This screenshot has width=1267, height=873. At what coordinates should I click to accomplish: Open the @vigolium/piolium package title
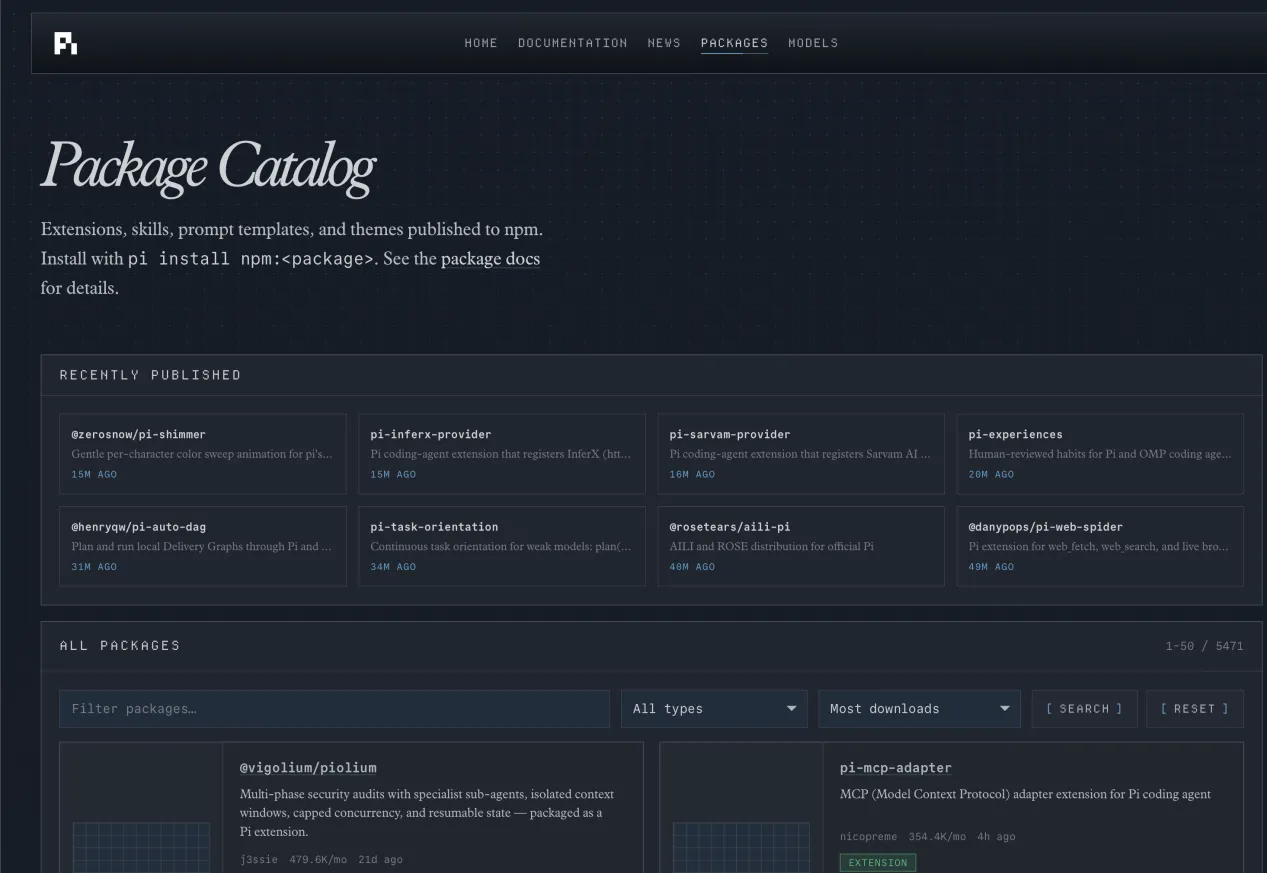(308, 768)
